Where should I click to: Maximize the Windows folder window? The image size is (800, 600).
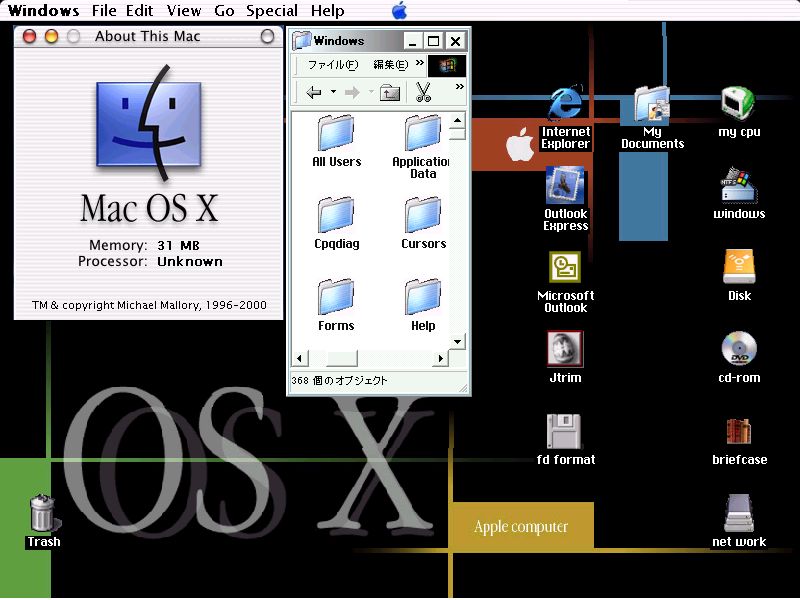433,41
